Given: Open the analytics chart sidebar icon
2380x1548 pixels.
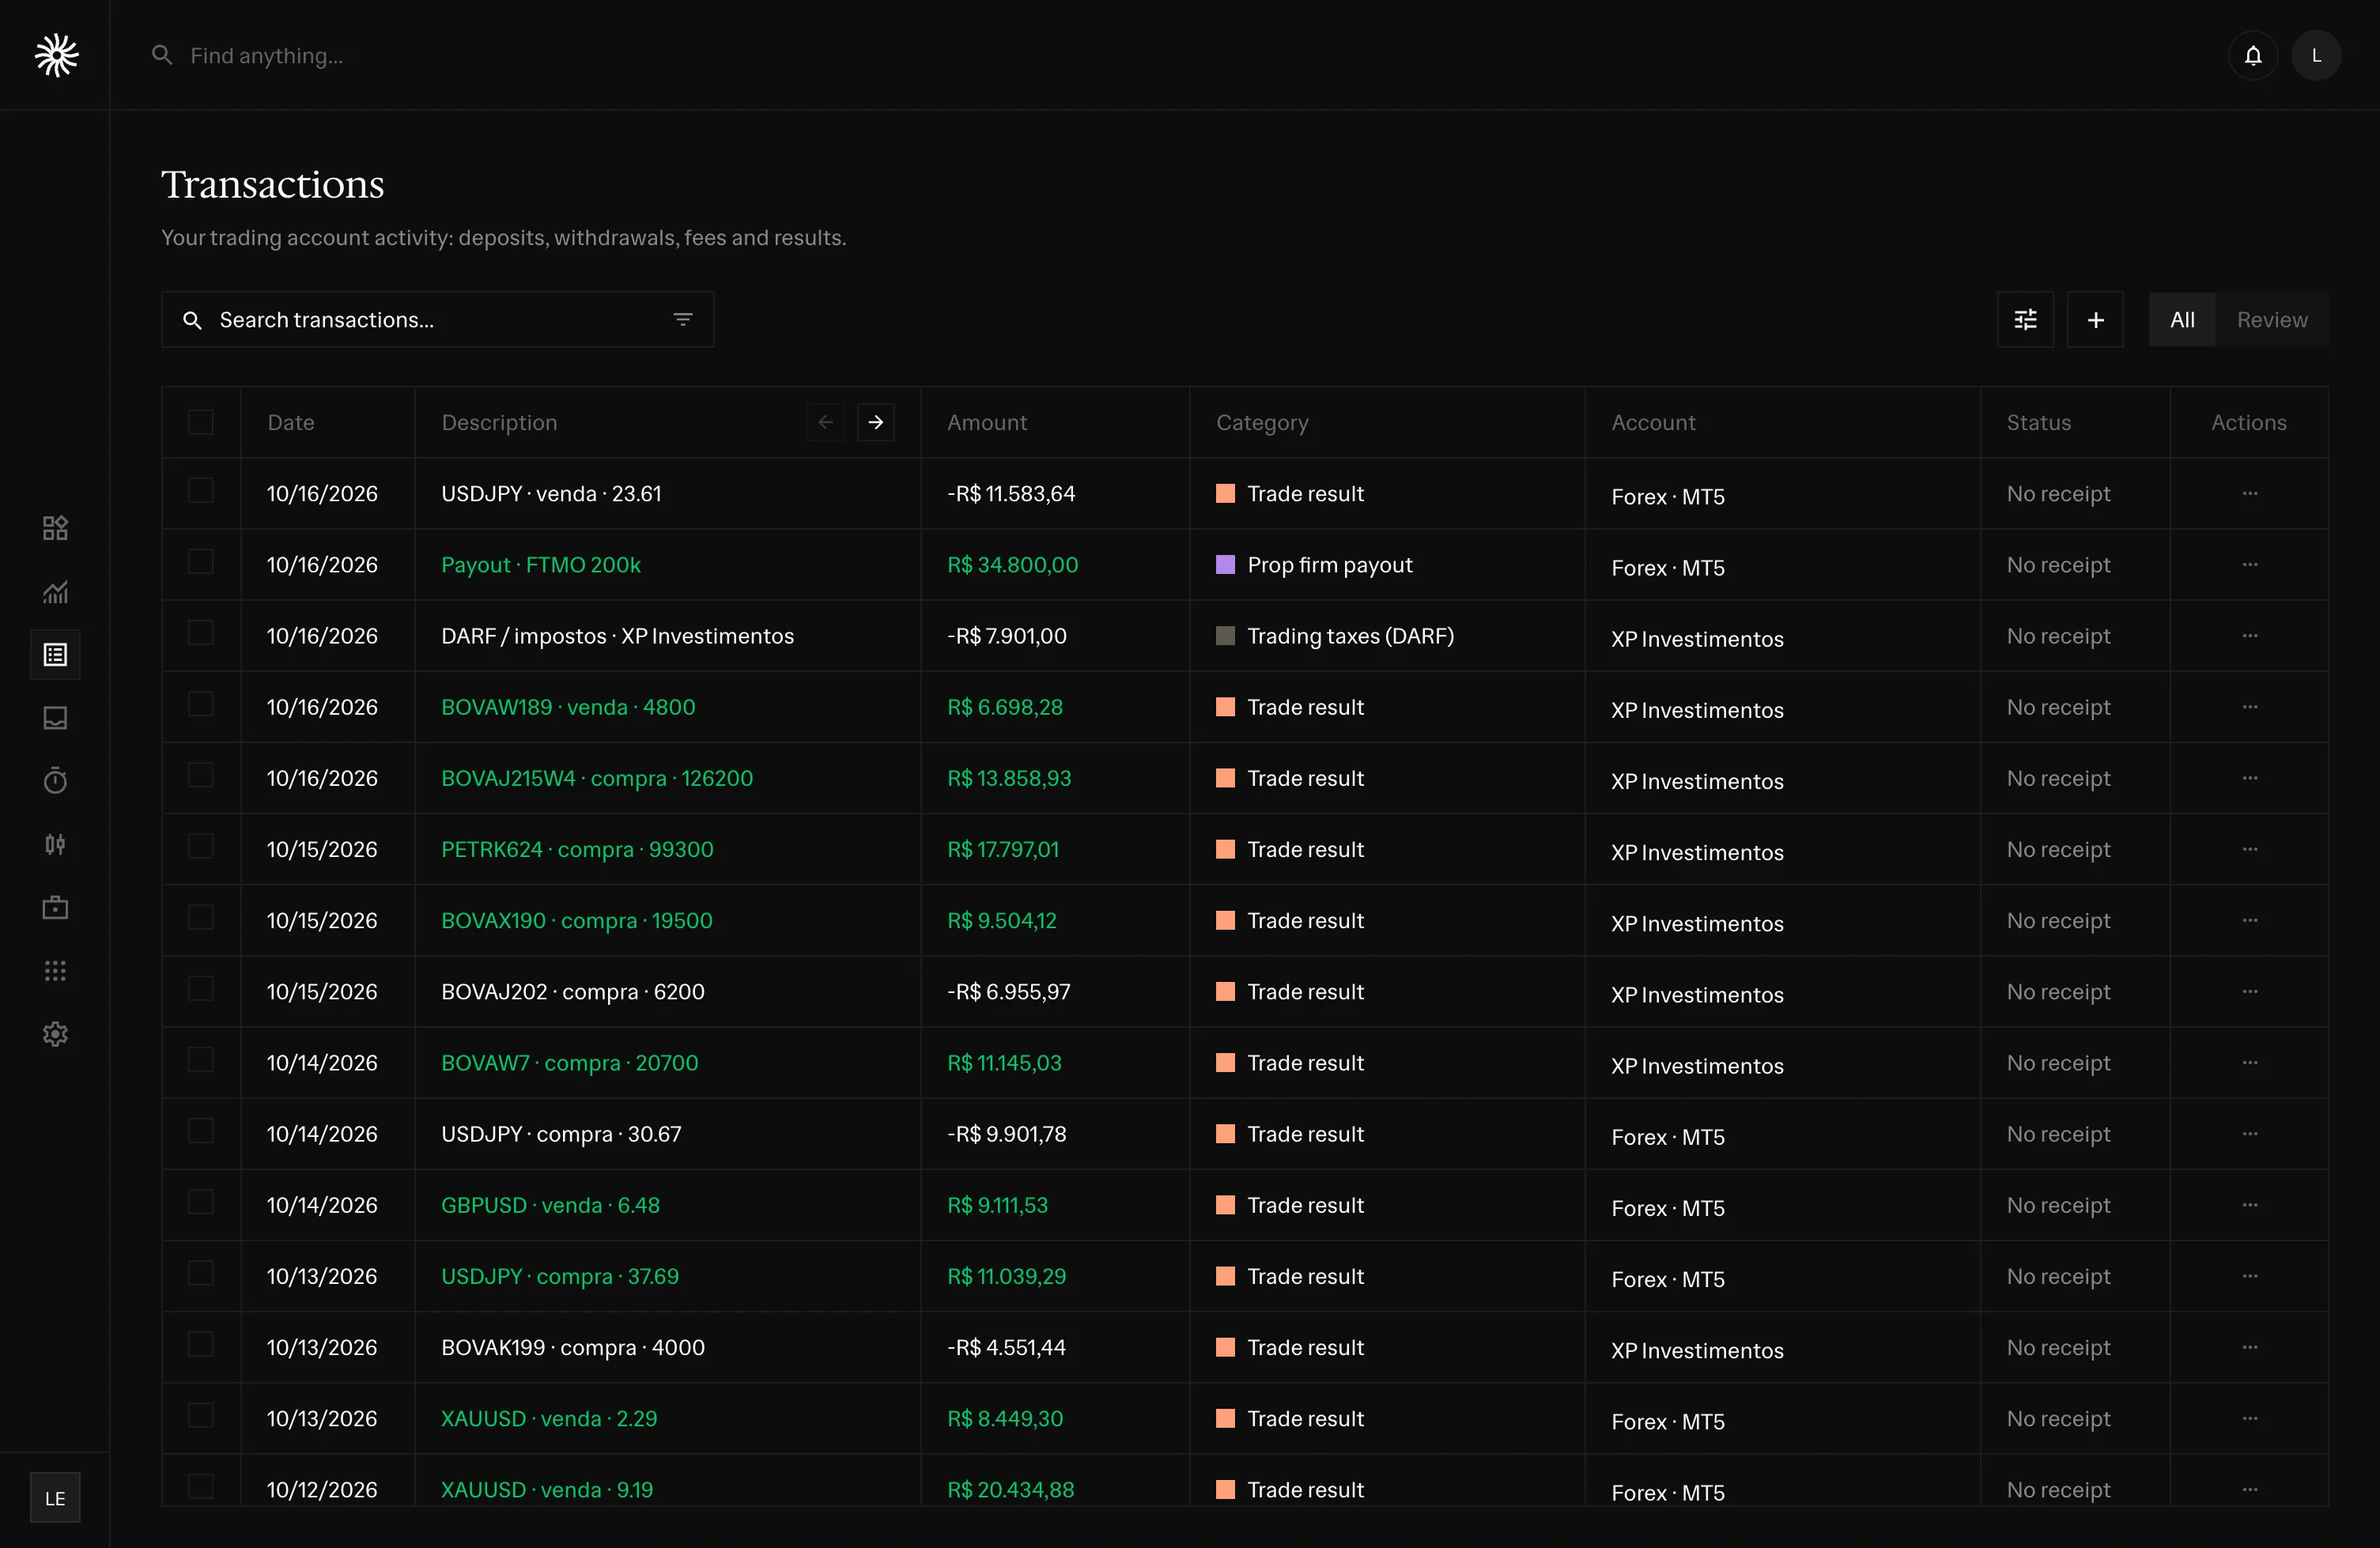Looking at the screenshot, I should point(55,592).
